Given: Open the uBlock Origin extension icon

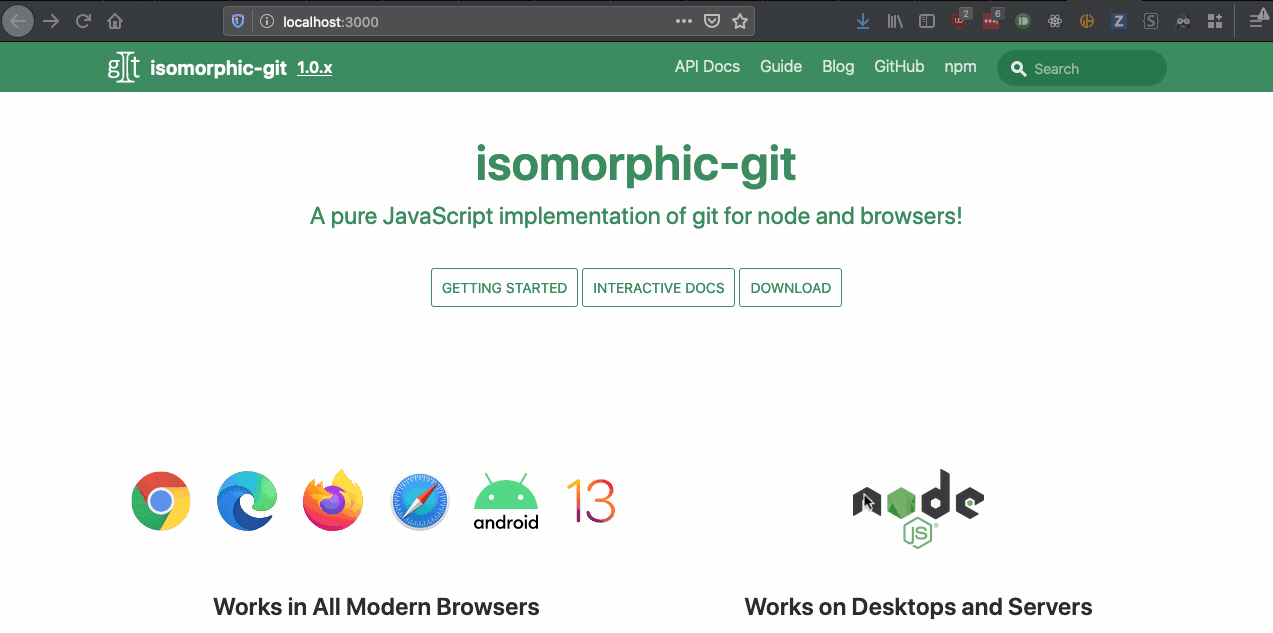Looking at the screenshot, I should click(960, 19).
